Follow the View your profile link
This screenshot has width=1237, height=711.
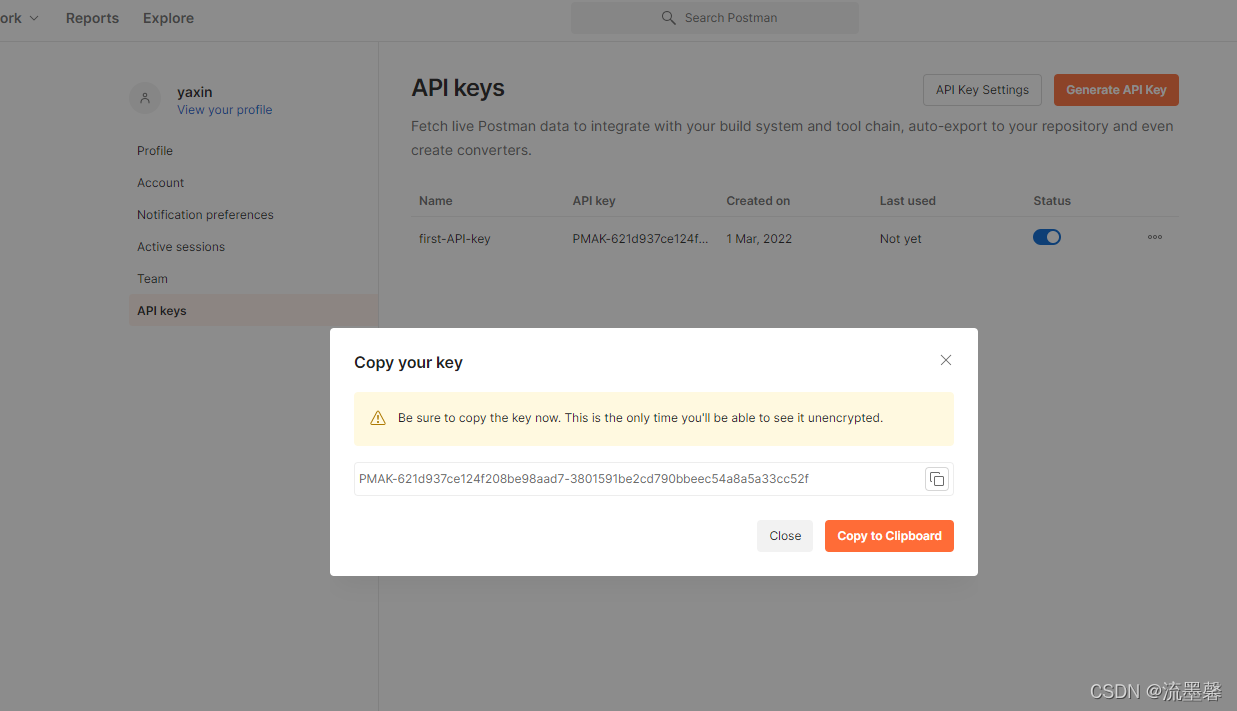pos(225,110)
